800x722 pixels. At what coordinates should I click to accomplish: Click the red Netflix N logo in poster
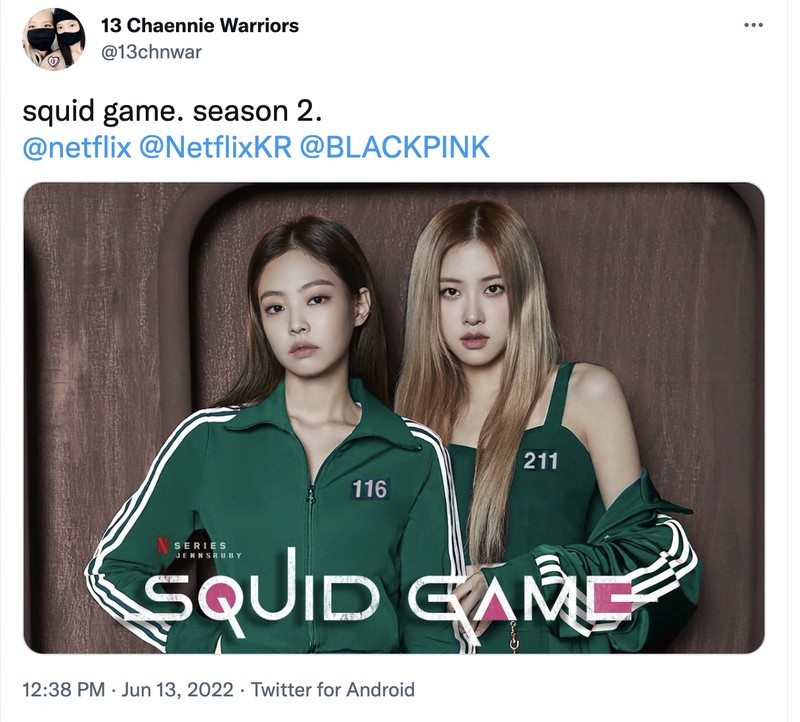pos(162,544)
